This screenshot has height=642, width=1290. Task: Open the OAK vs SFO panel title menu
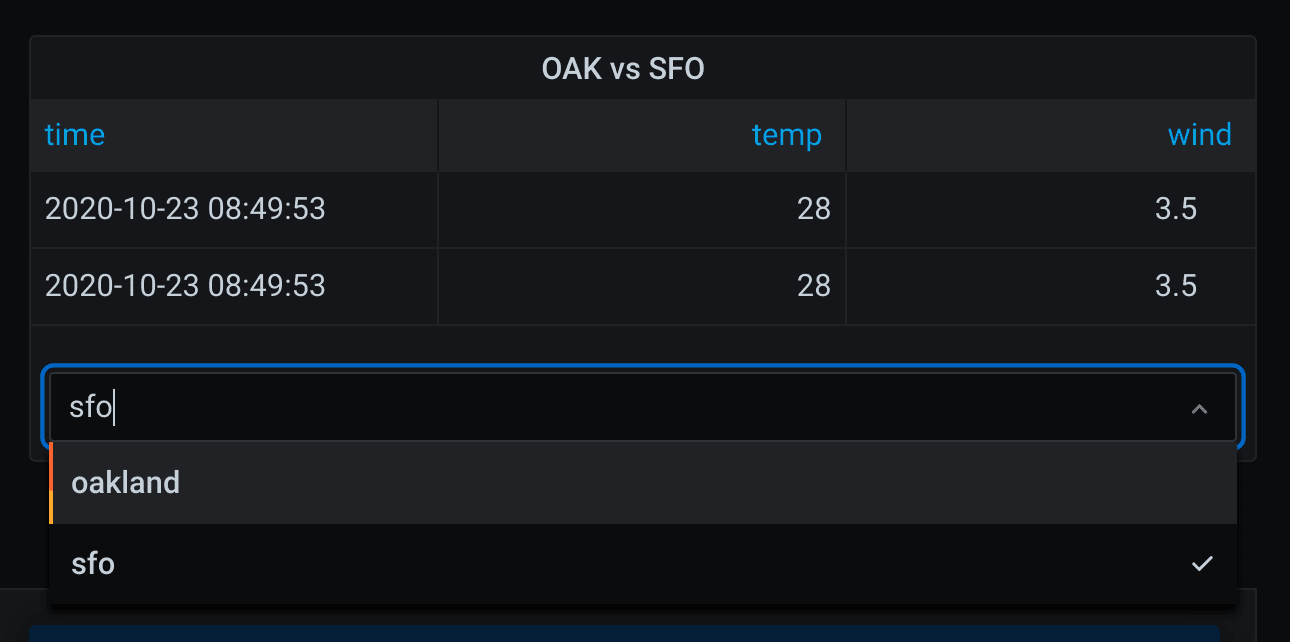pos(623,69)
